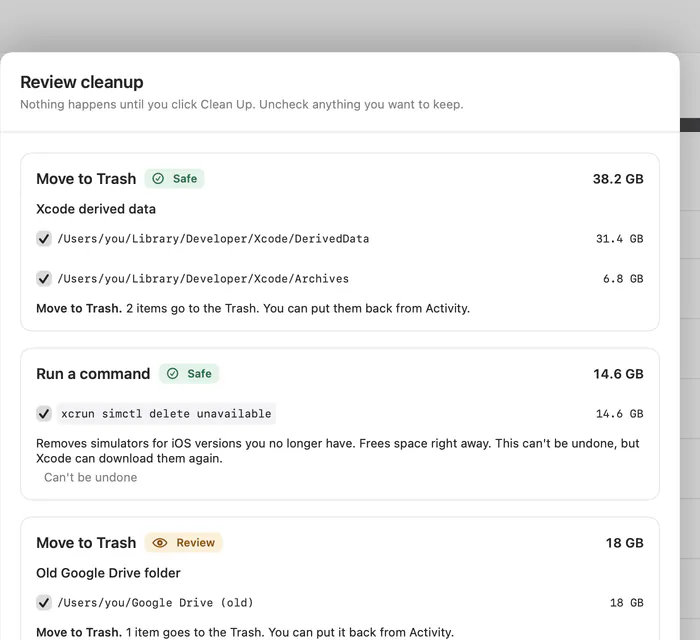700x640 pixels.
Task: Select the /Users/you/Google Drive (old) path
Action: [155, 603]
